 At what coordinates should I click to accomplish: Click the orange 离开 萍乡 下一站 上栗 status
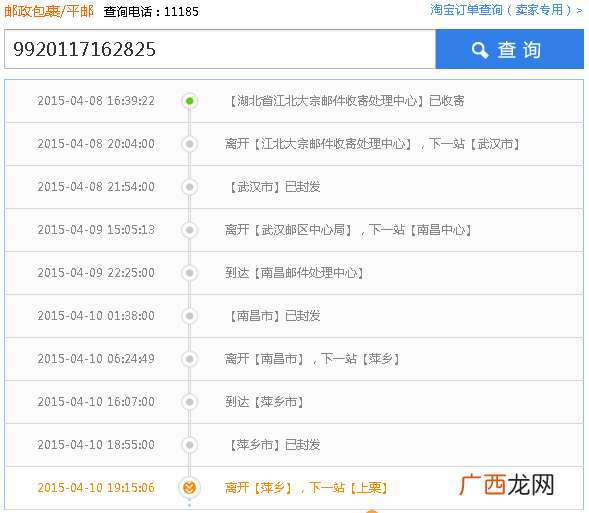(306, 487)
